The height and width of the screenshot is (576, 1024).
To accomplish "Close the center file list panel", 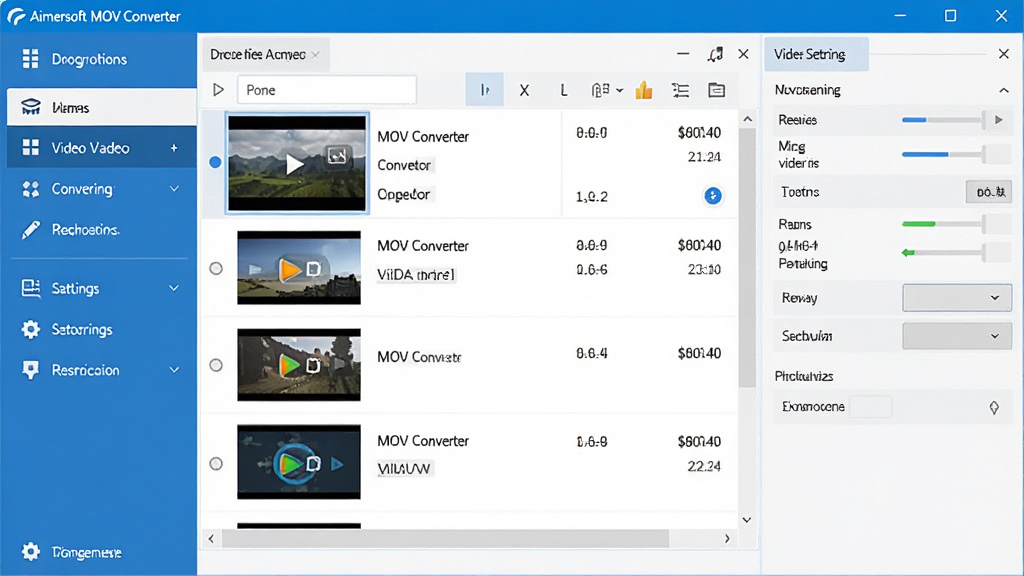I will (743, 54).
